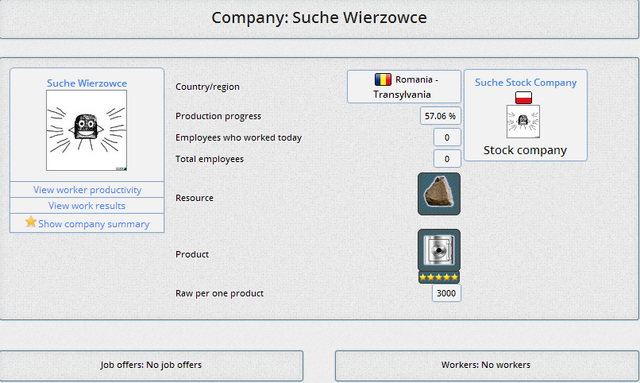Click the Total employees count box

pyautogui.click(x=447, y=159)
